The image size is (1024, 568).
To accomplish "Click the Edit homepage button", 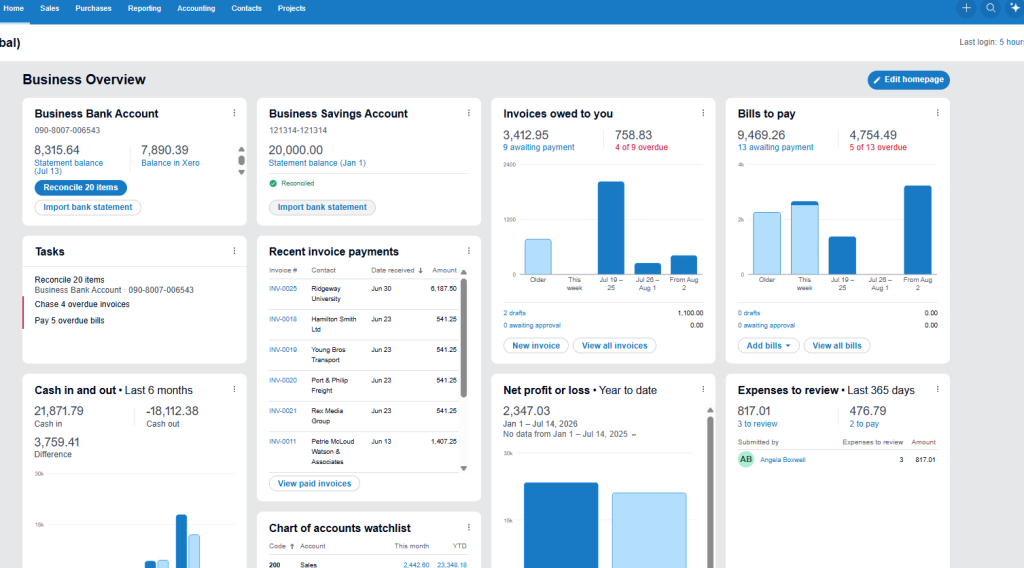I will (x=908, y=80).
